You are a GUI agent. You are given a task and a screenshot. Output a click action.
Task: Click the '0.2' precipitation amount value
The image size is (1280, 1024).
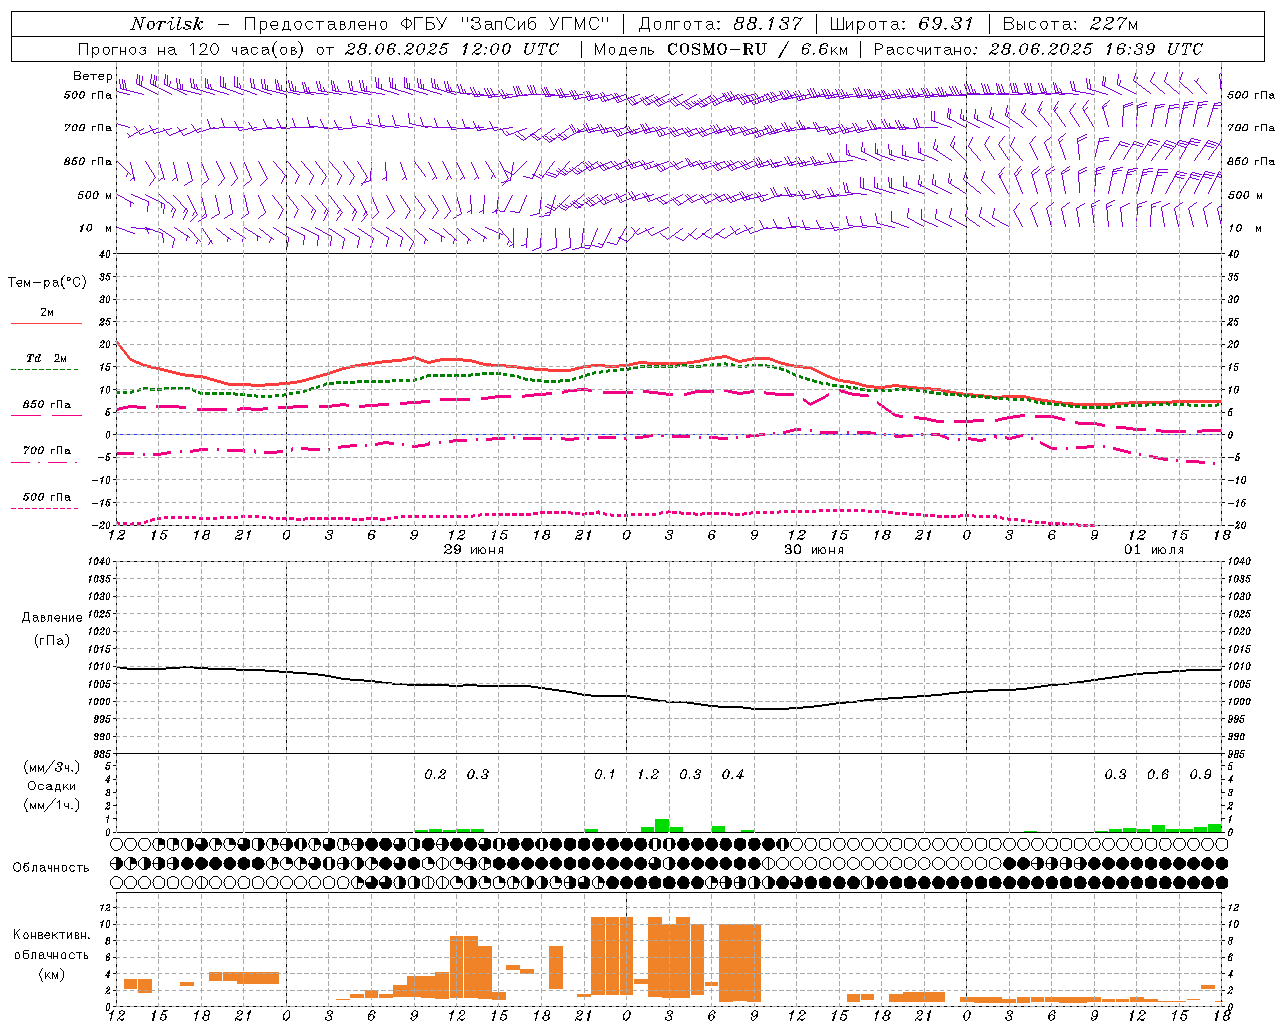(x=435, y=774)
